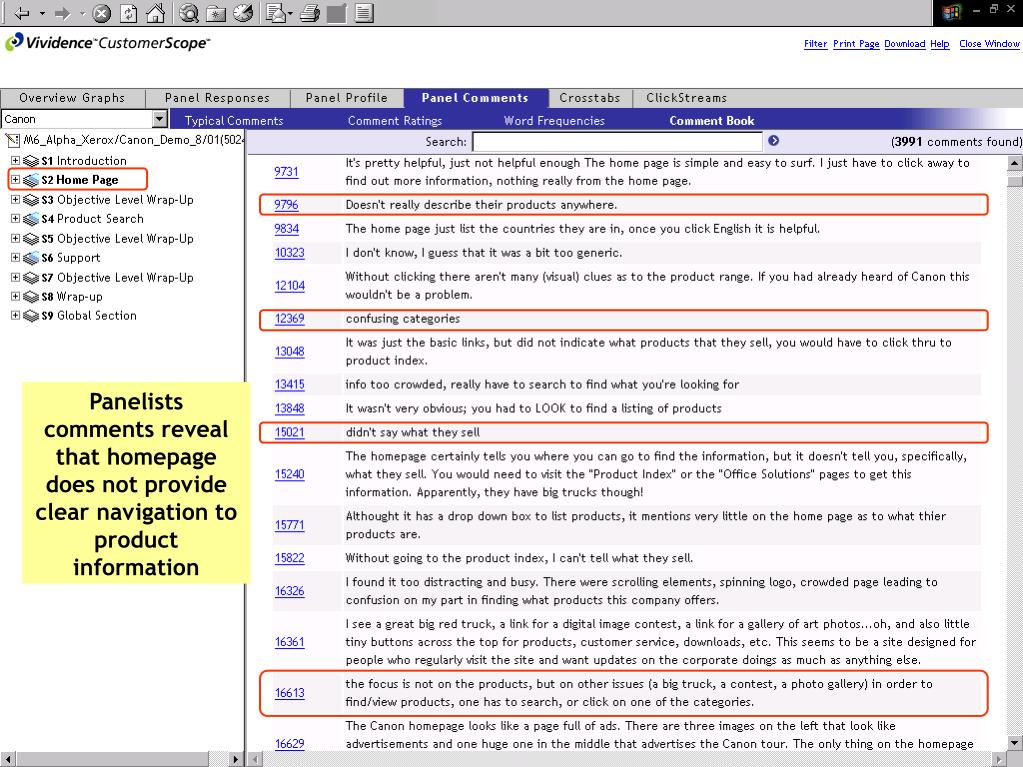Switch to the ClickStreams tab
The width and height of the screenshot is (1023, 767).
click(686, 98)
